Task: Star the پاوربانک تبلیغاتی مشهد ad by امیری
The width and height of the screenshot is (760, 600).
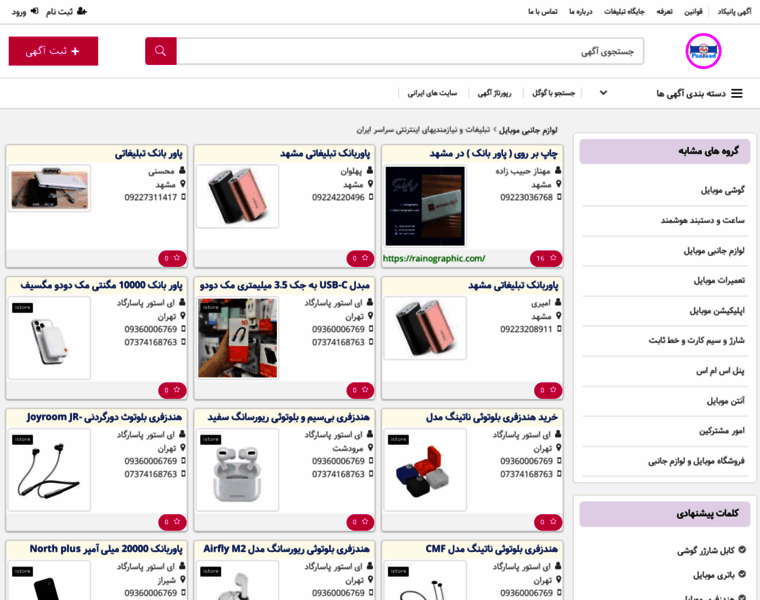Action: point(548,390)
